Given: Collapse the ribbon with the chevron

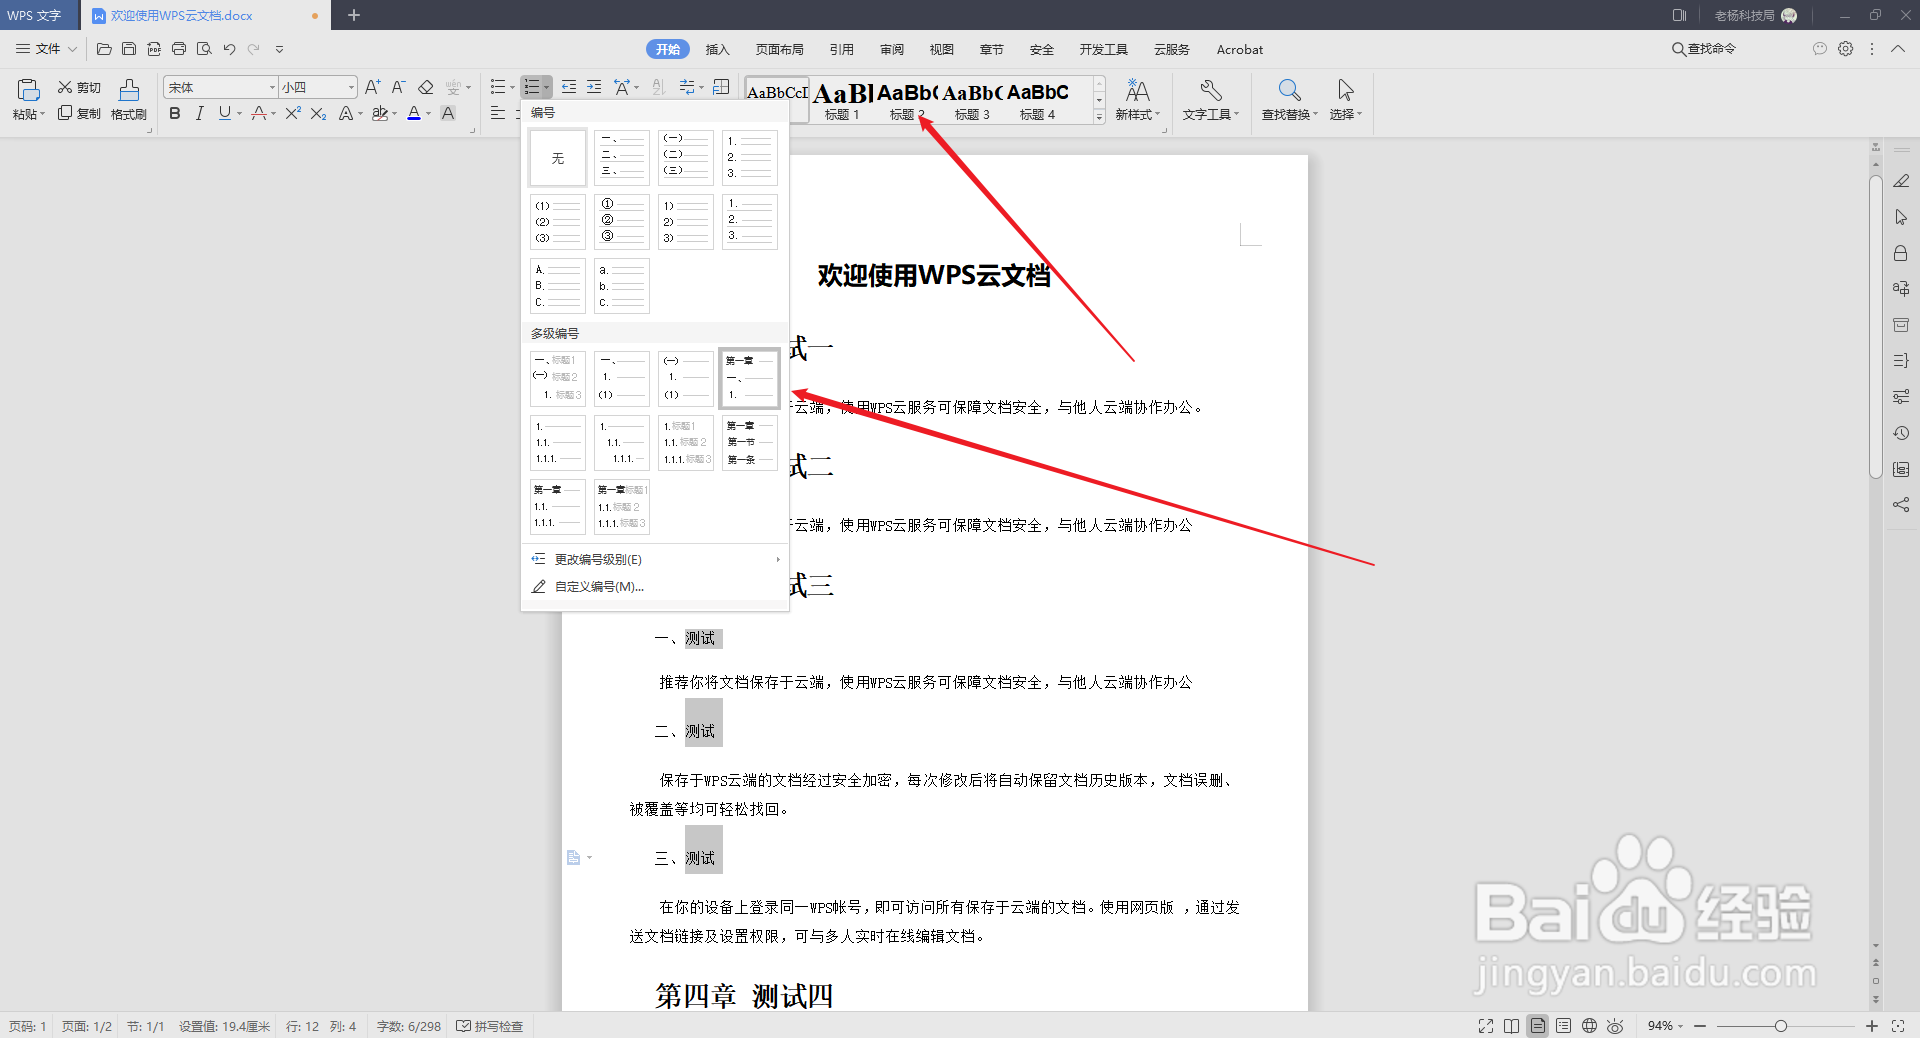Looking at the screenshot, I should pyautogui.click(x=1898, y=49).
